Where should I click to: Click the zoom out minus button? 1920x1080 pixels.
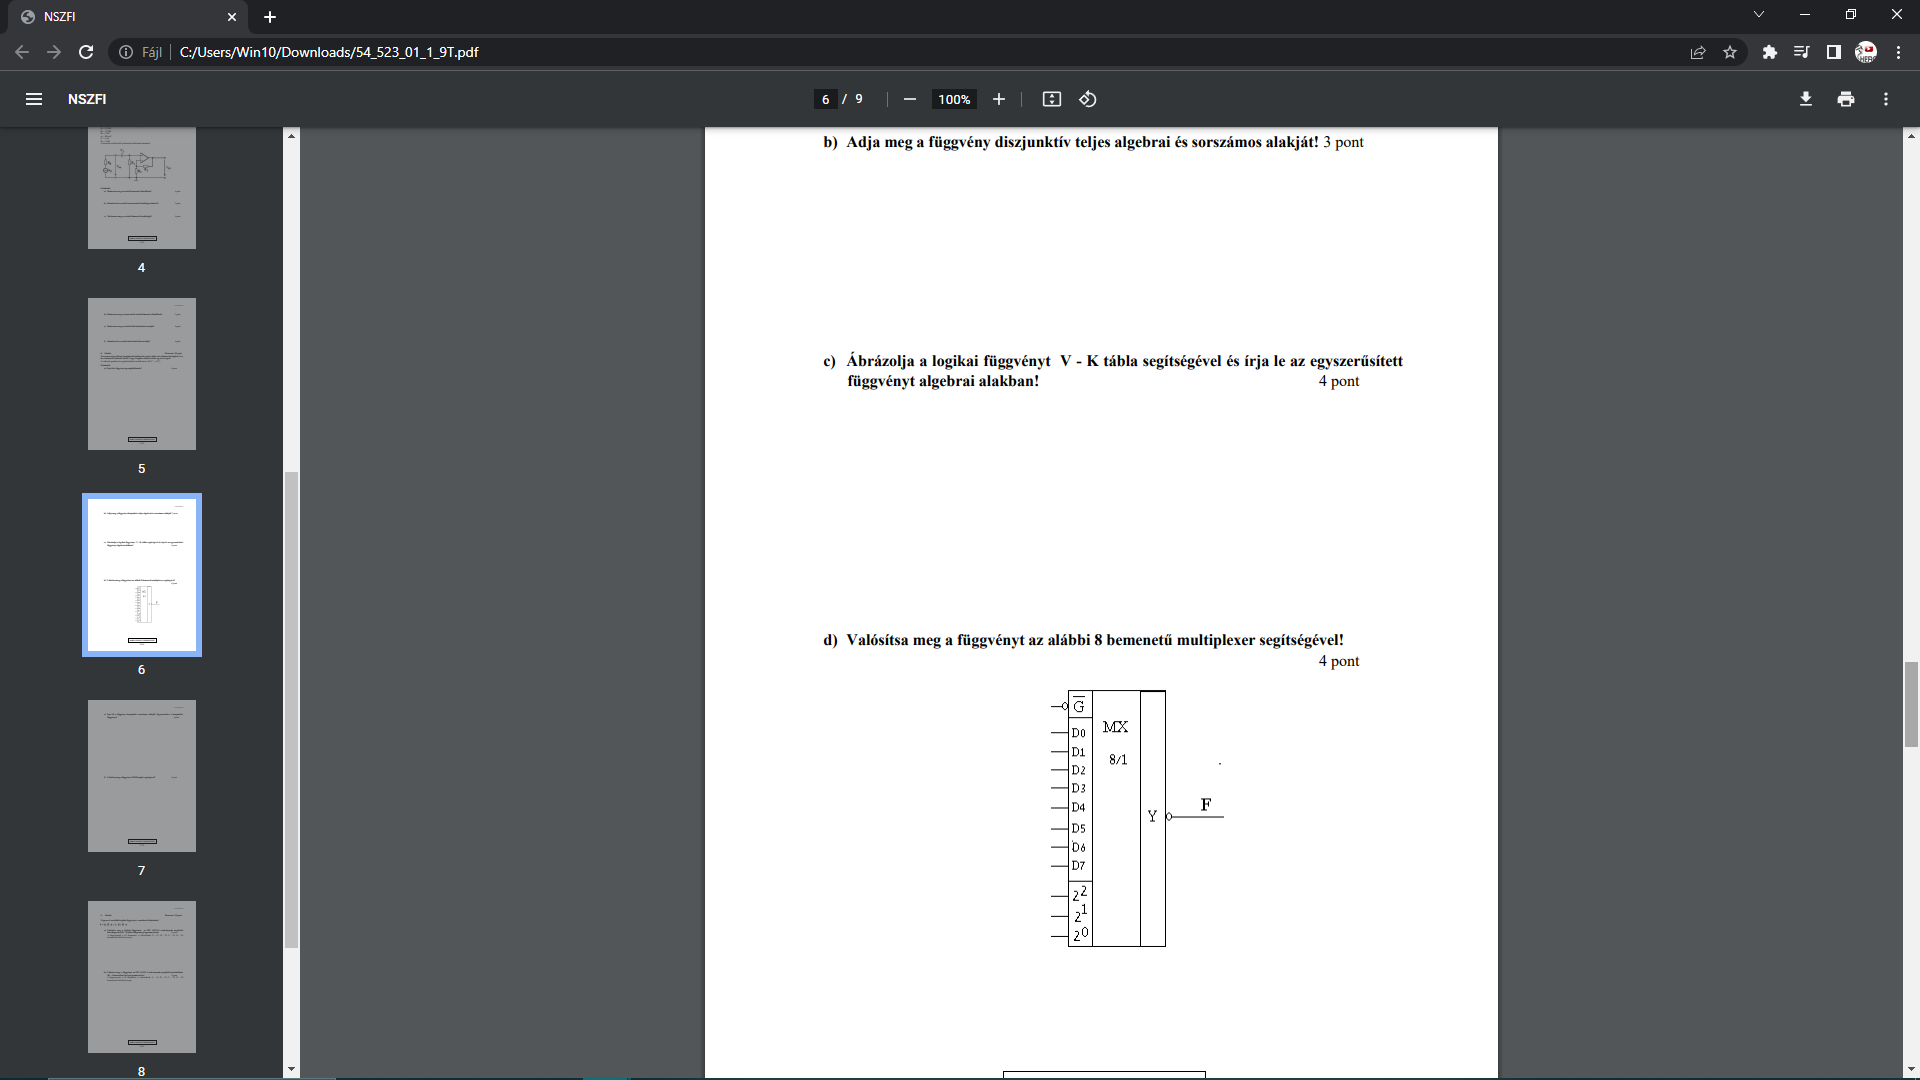tap(909, 99)
